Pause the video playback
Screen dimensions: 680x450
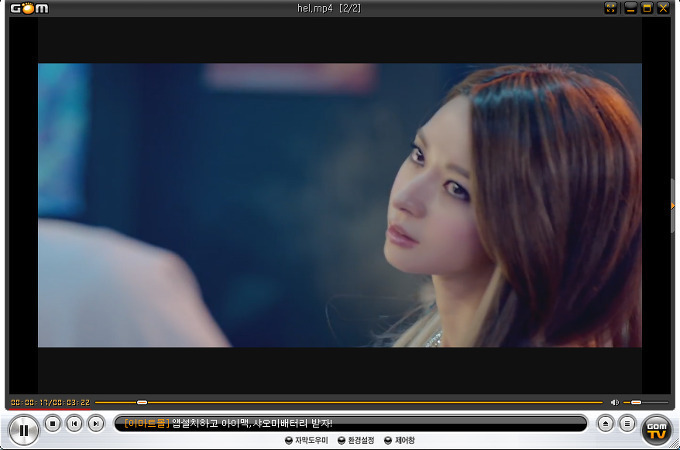pyautogui.click(x=24, y=430)
